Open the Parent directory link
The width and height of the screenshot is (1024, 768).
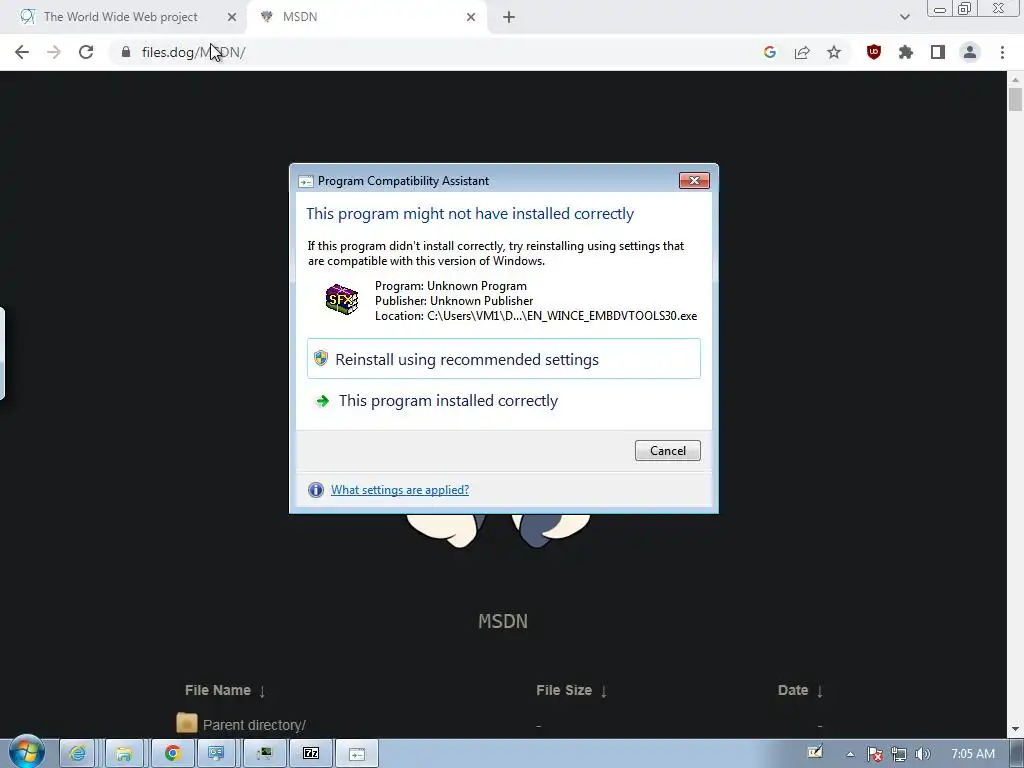pos(254,725)
